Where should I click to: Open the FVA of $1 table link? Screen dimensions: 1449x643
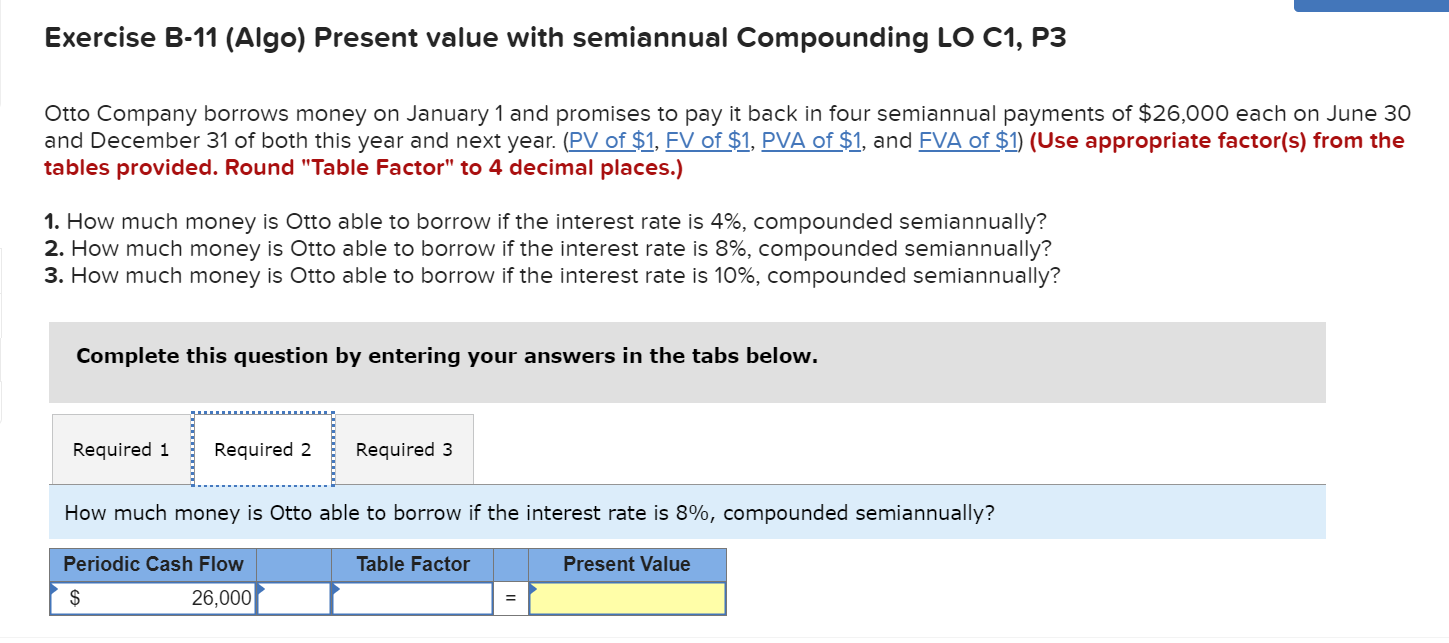pos(966,140)
